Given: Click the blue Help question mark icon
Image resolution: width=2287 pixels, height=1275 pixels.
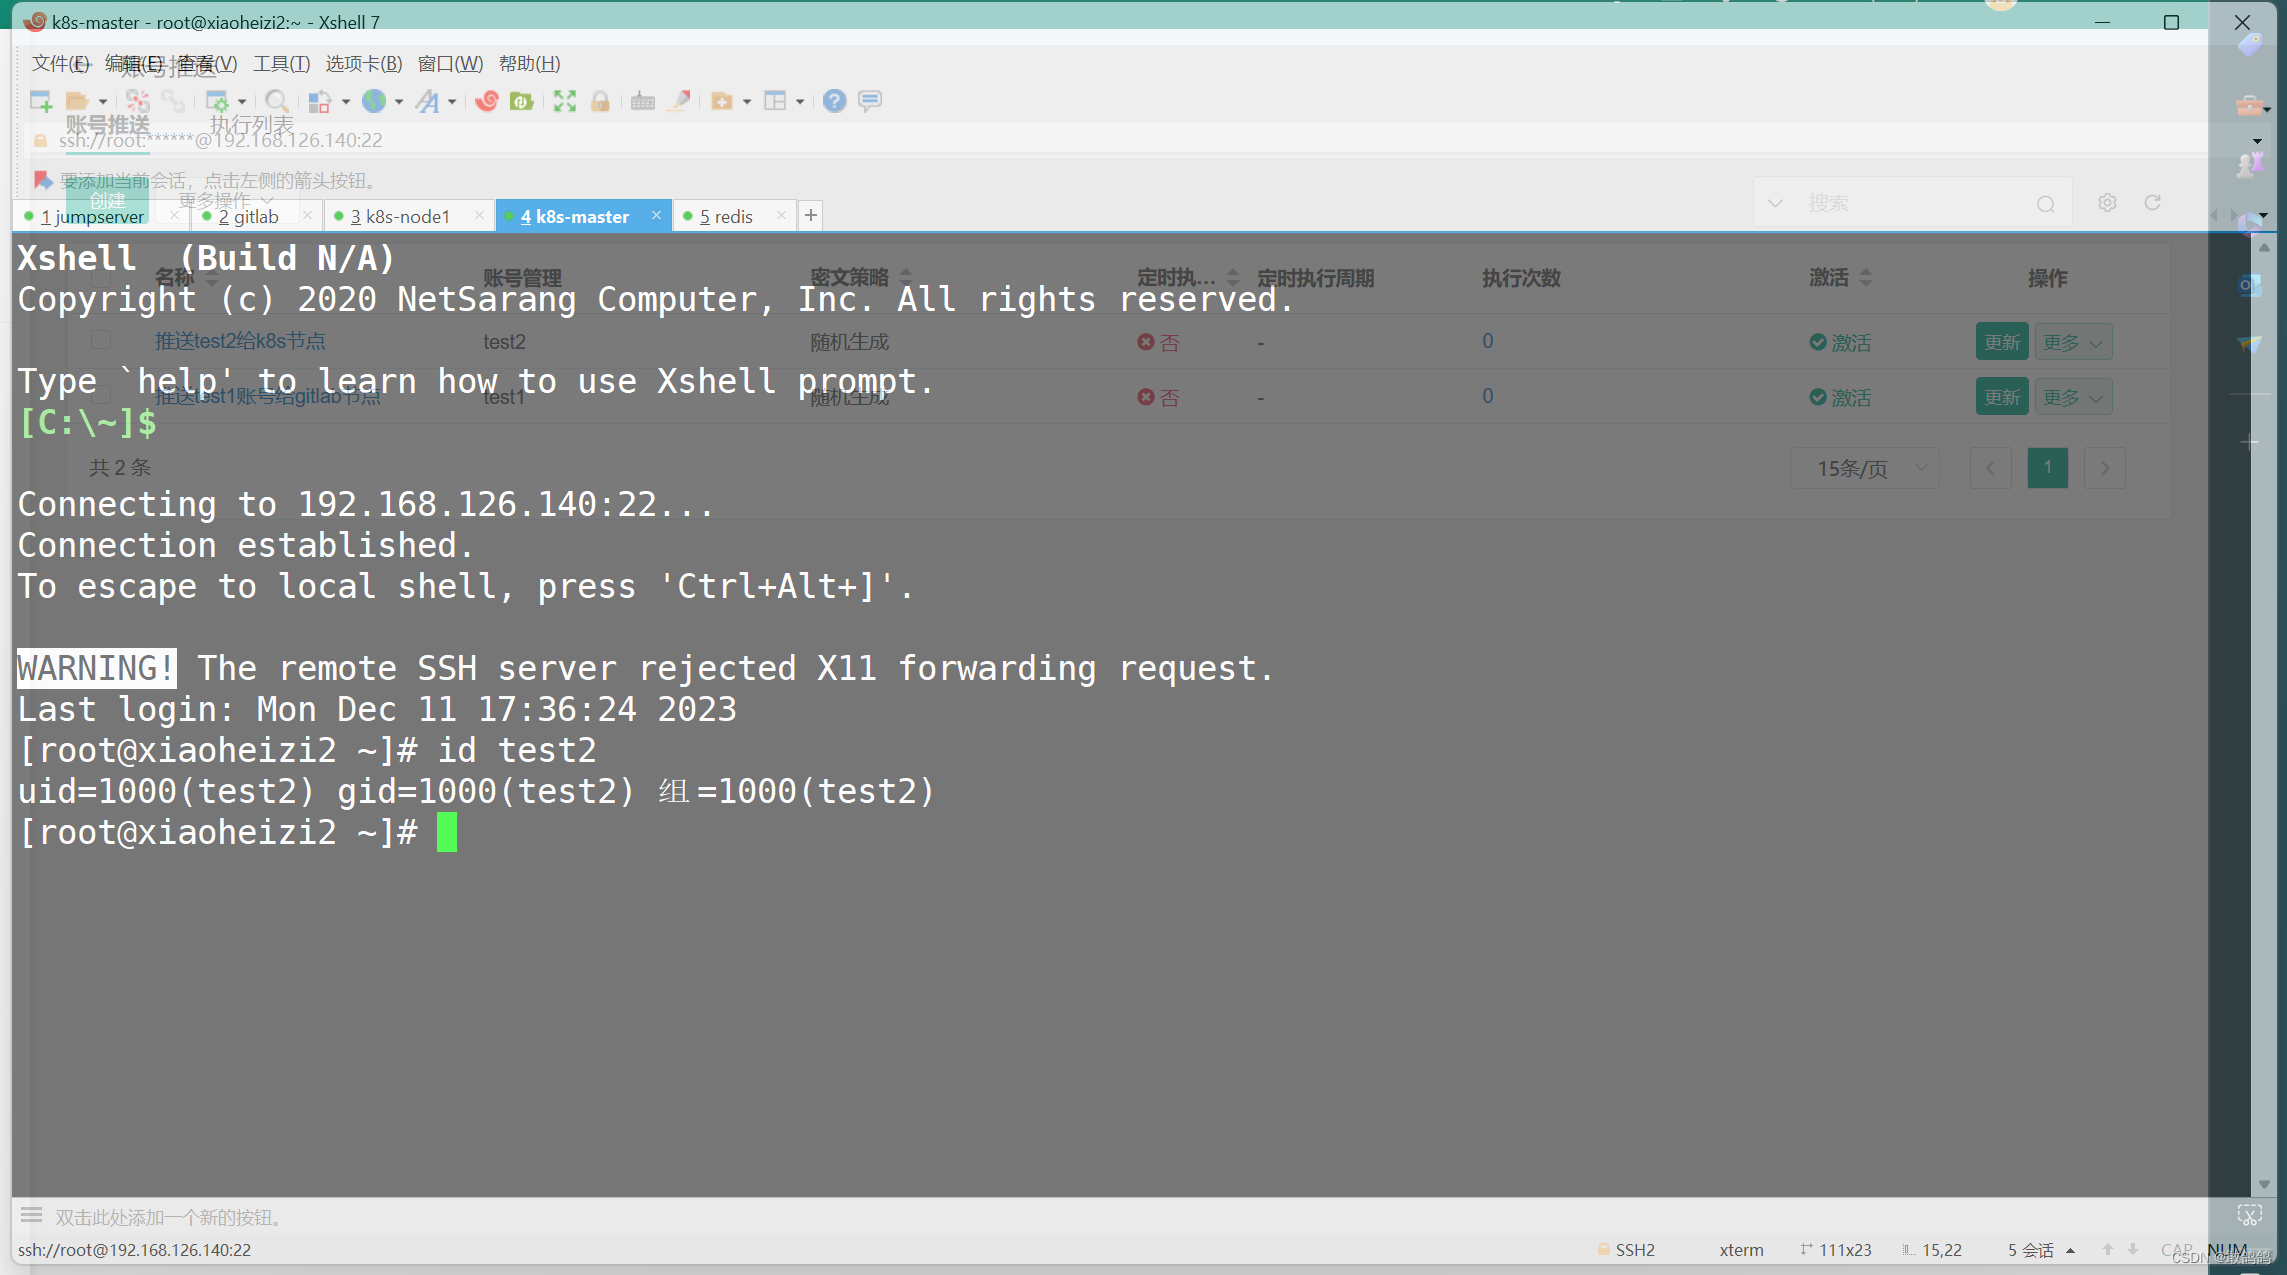Looking at the screenshot, I should point(834,101).
